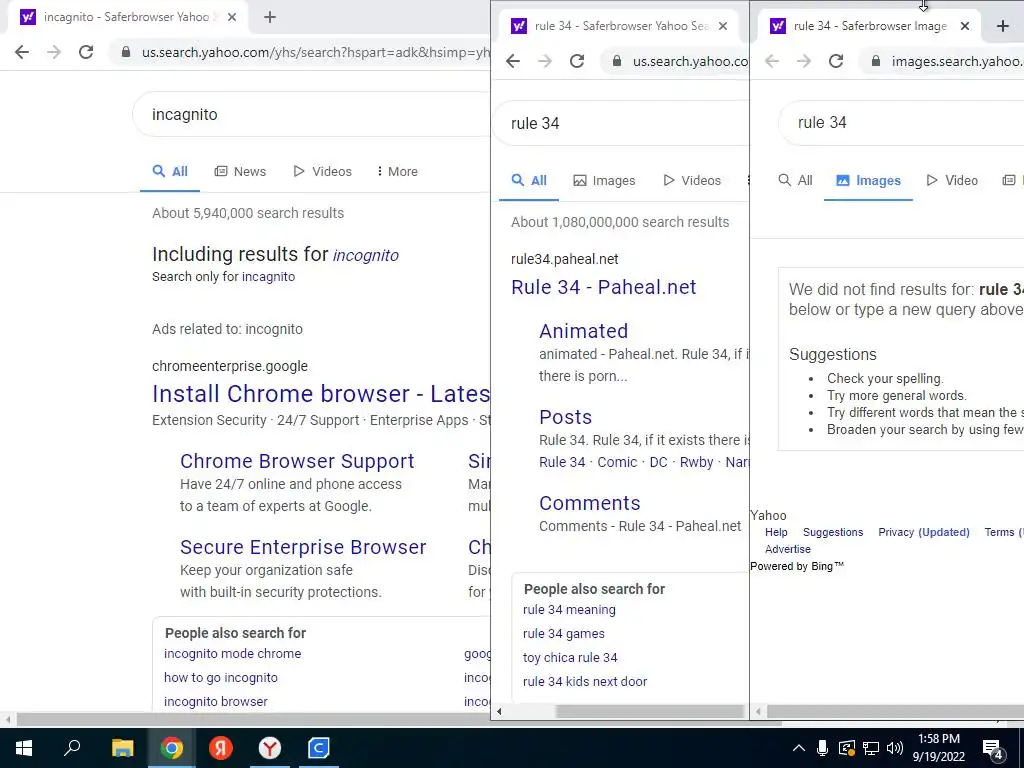Open the Comments sublink
Image resolution: width=1024 pixels, height=768 pixels.
(x=590, y=504)
